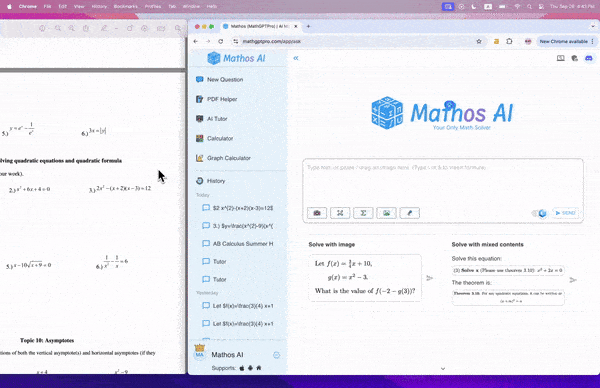Open the Discord icon at top right

tap(589, 58)
